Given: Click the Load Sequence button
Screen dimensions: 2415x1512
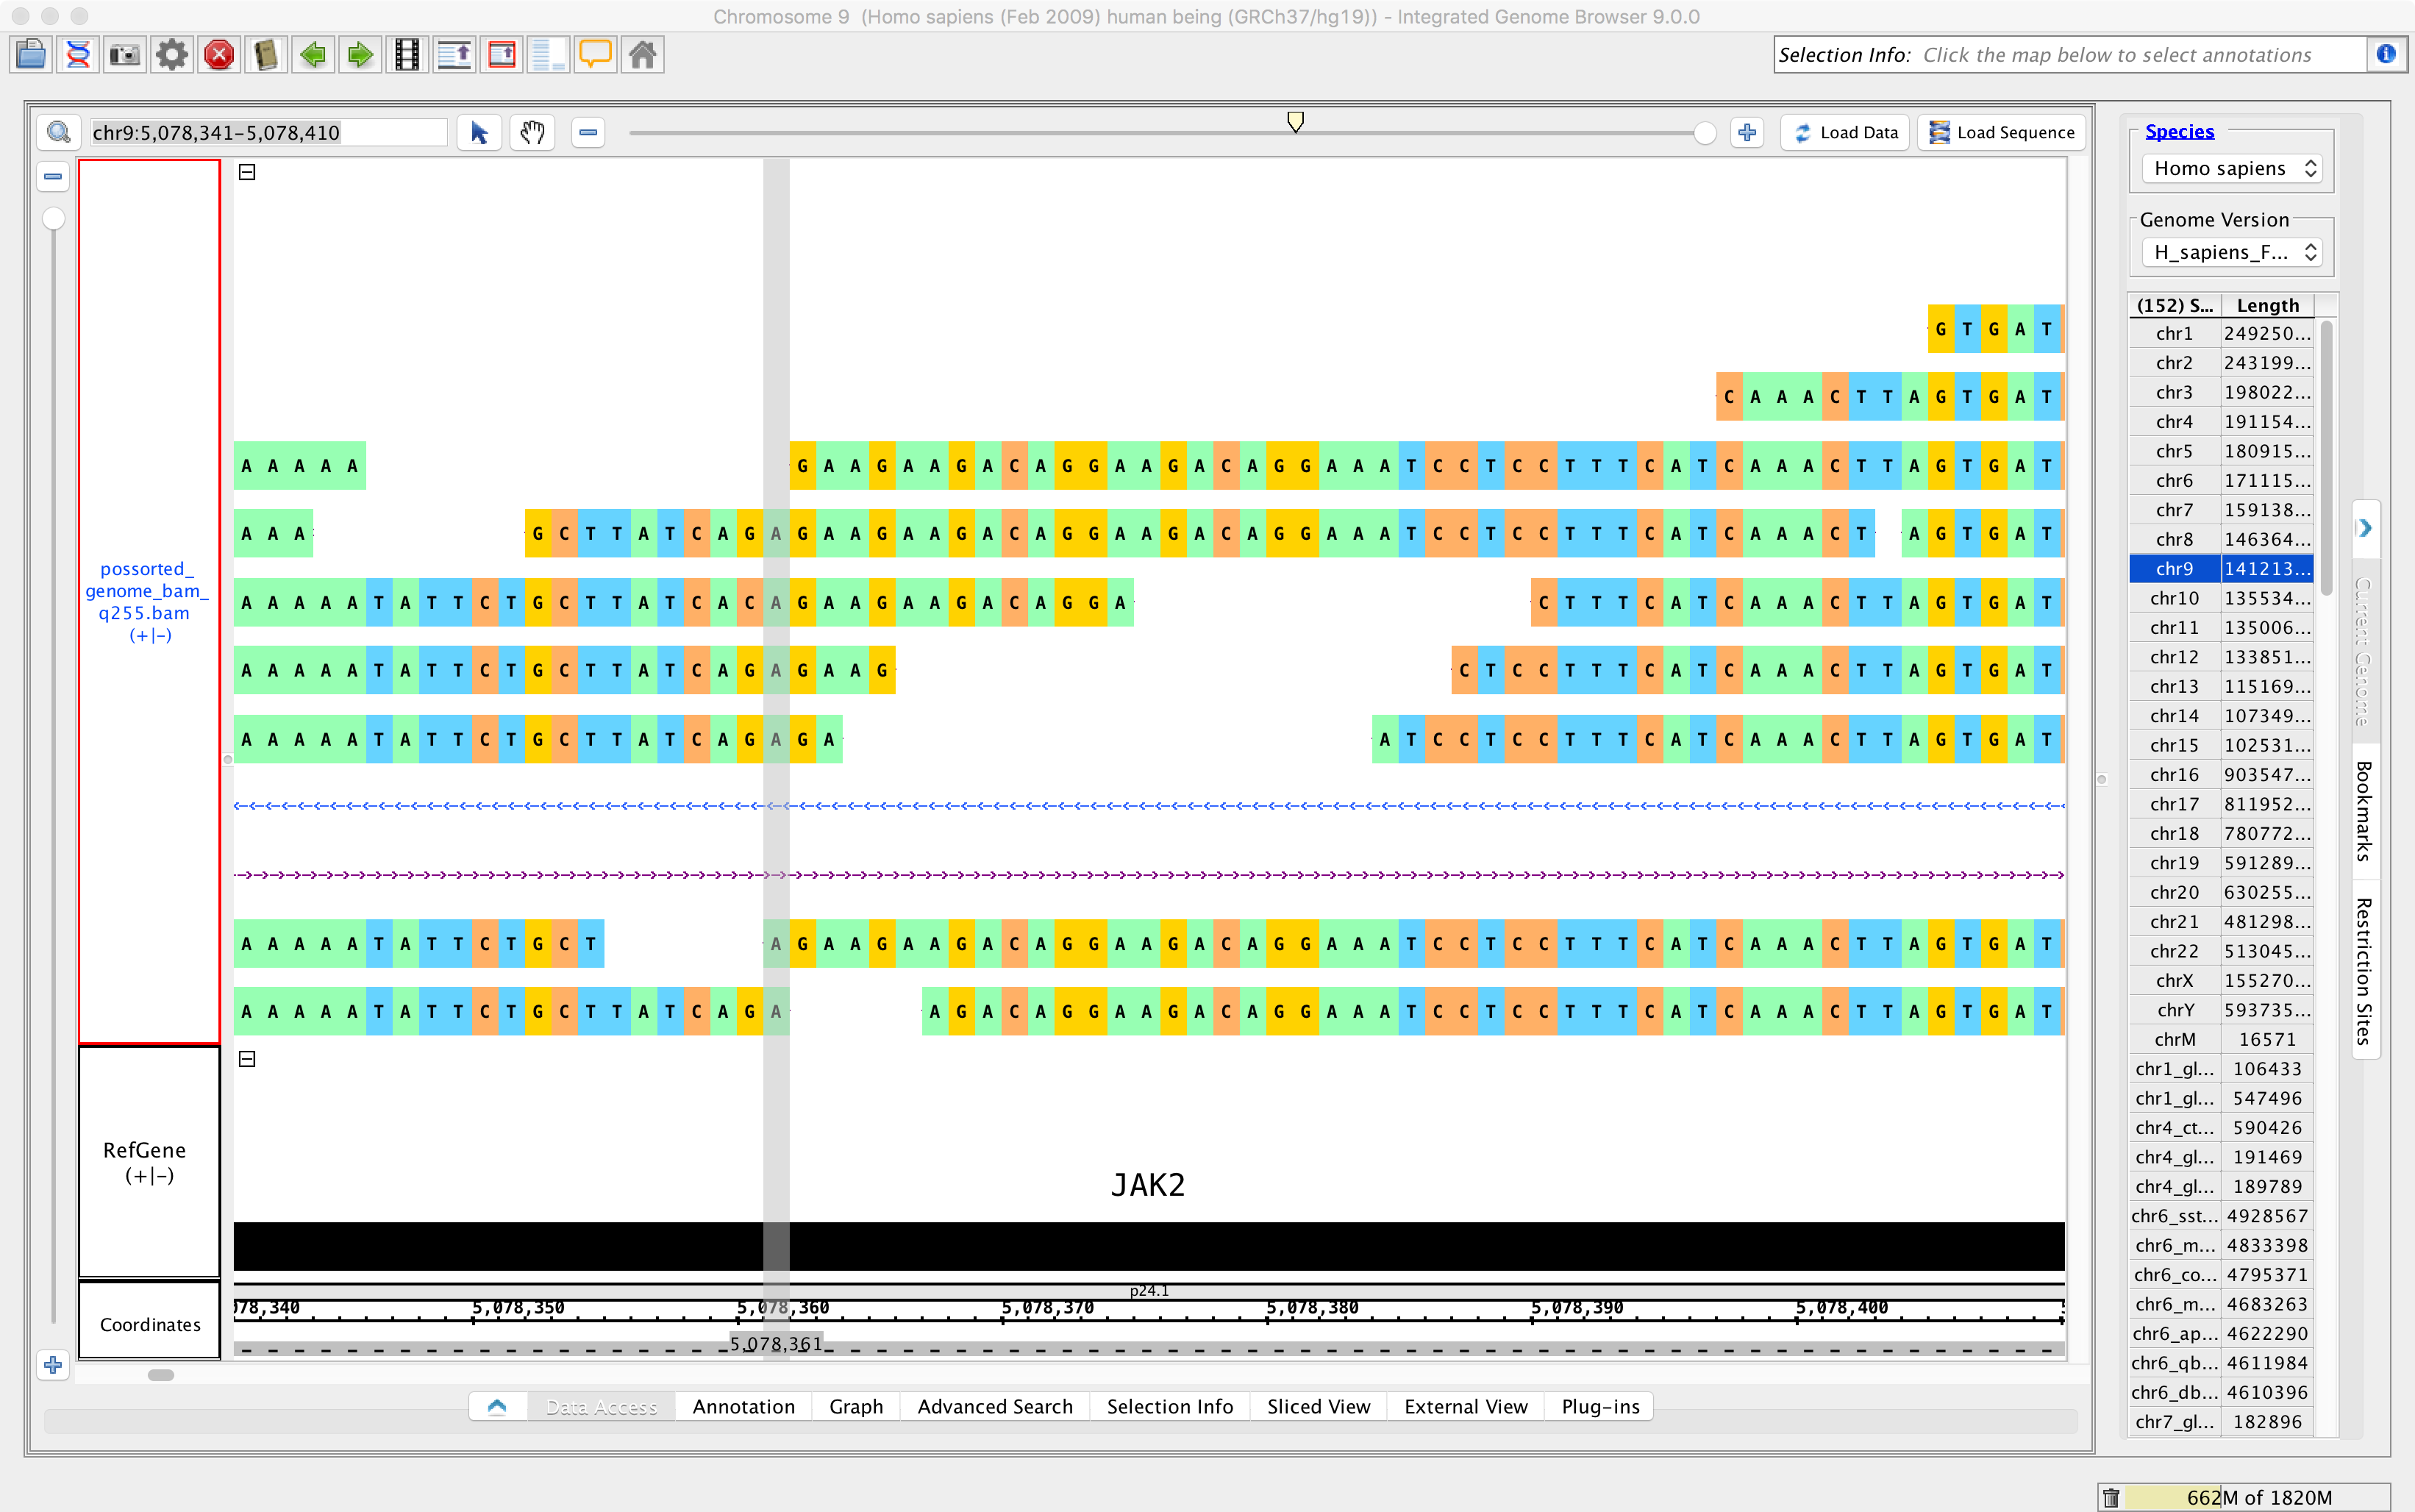Looking at the screenshot, I should tap(2001, 132).
